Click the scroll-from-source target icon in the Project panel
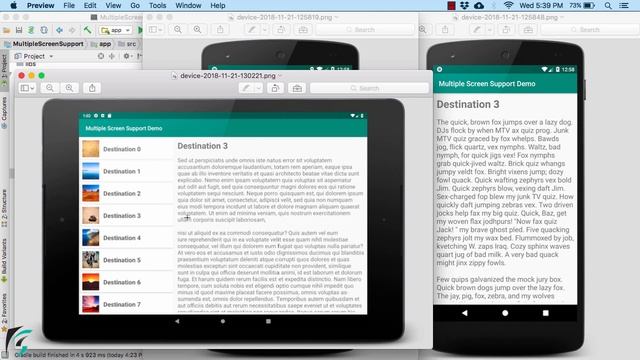 100,56
